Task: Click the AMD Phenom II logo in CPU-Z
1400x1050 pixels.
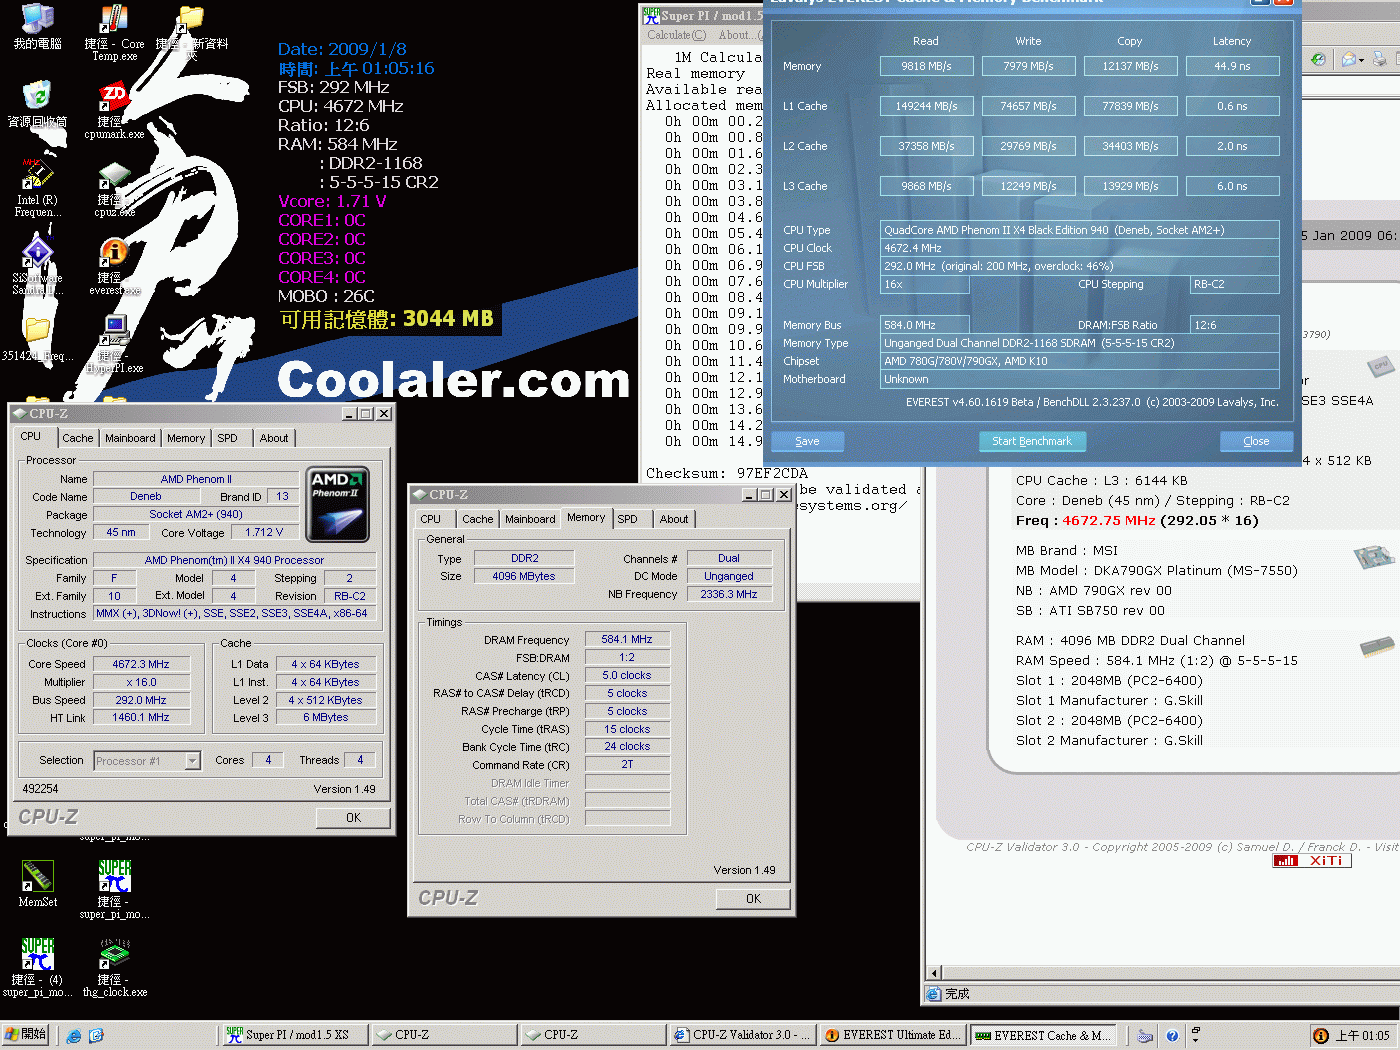Action: point(337,504)
